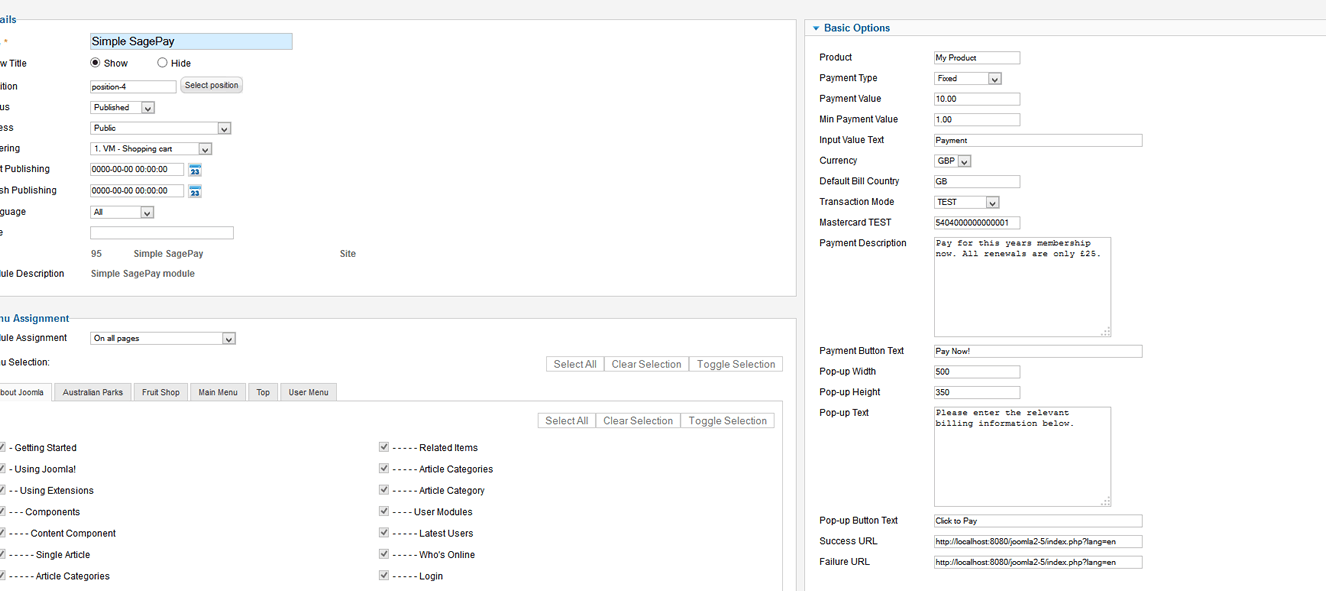Click Toggle Selection inside the menu tab panel

point(728,421)
